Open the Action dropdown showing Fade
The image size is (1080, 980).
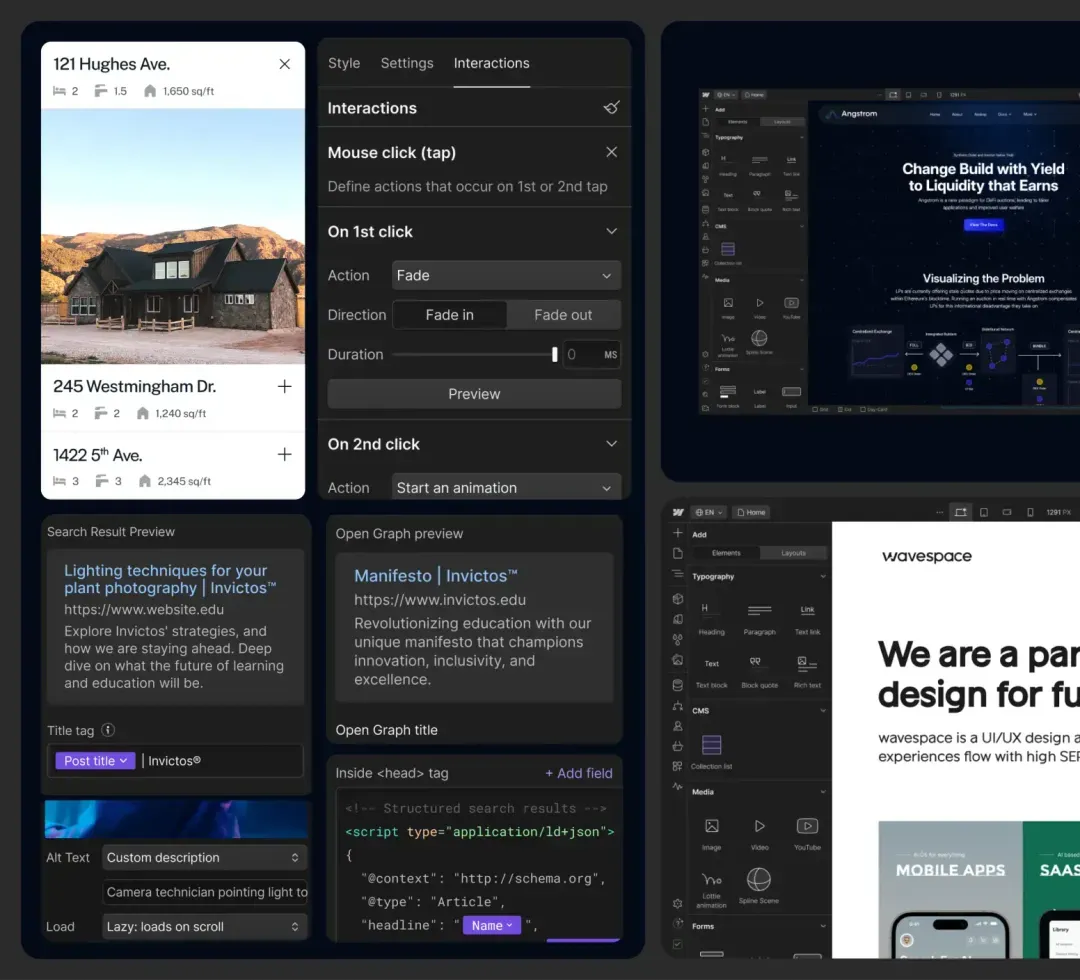pos(506,275)
